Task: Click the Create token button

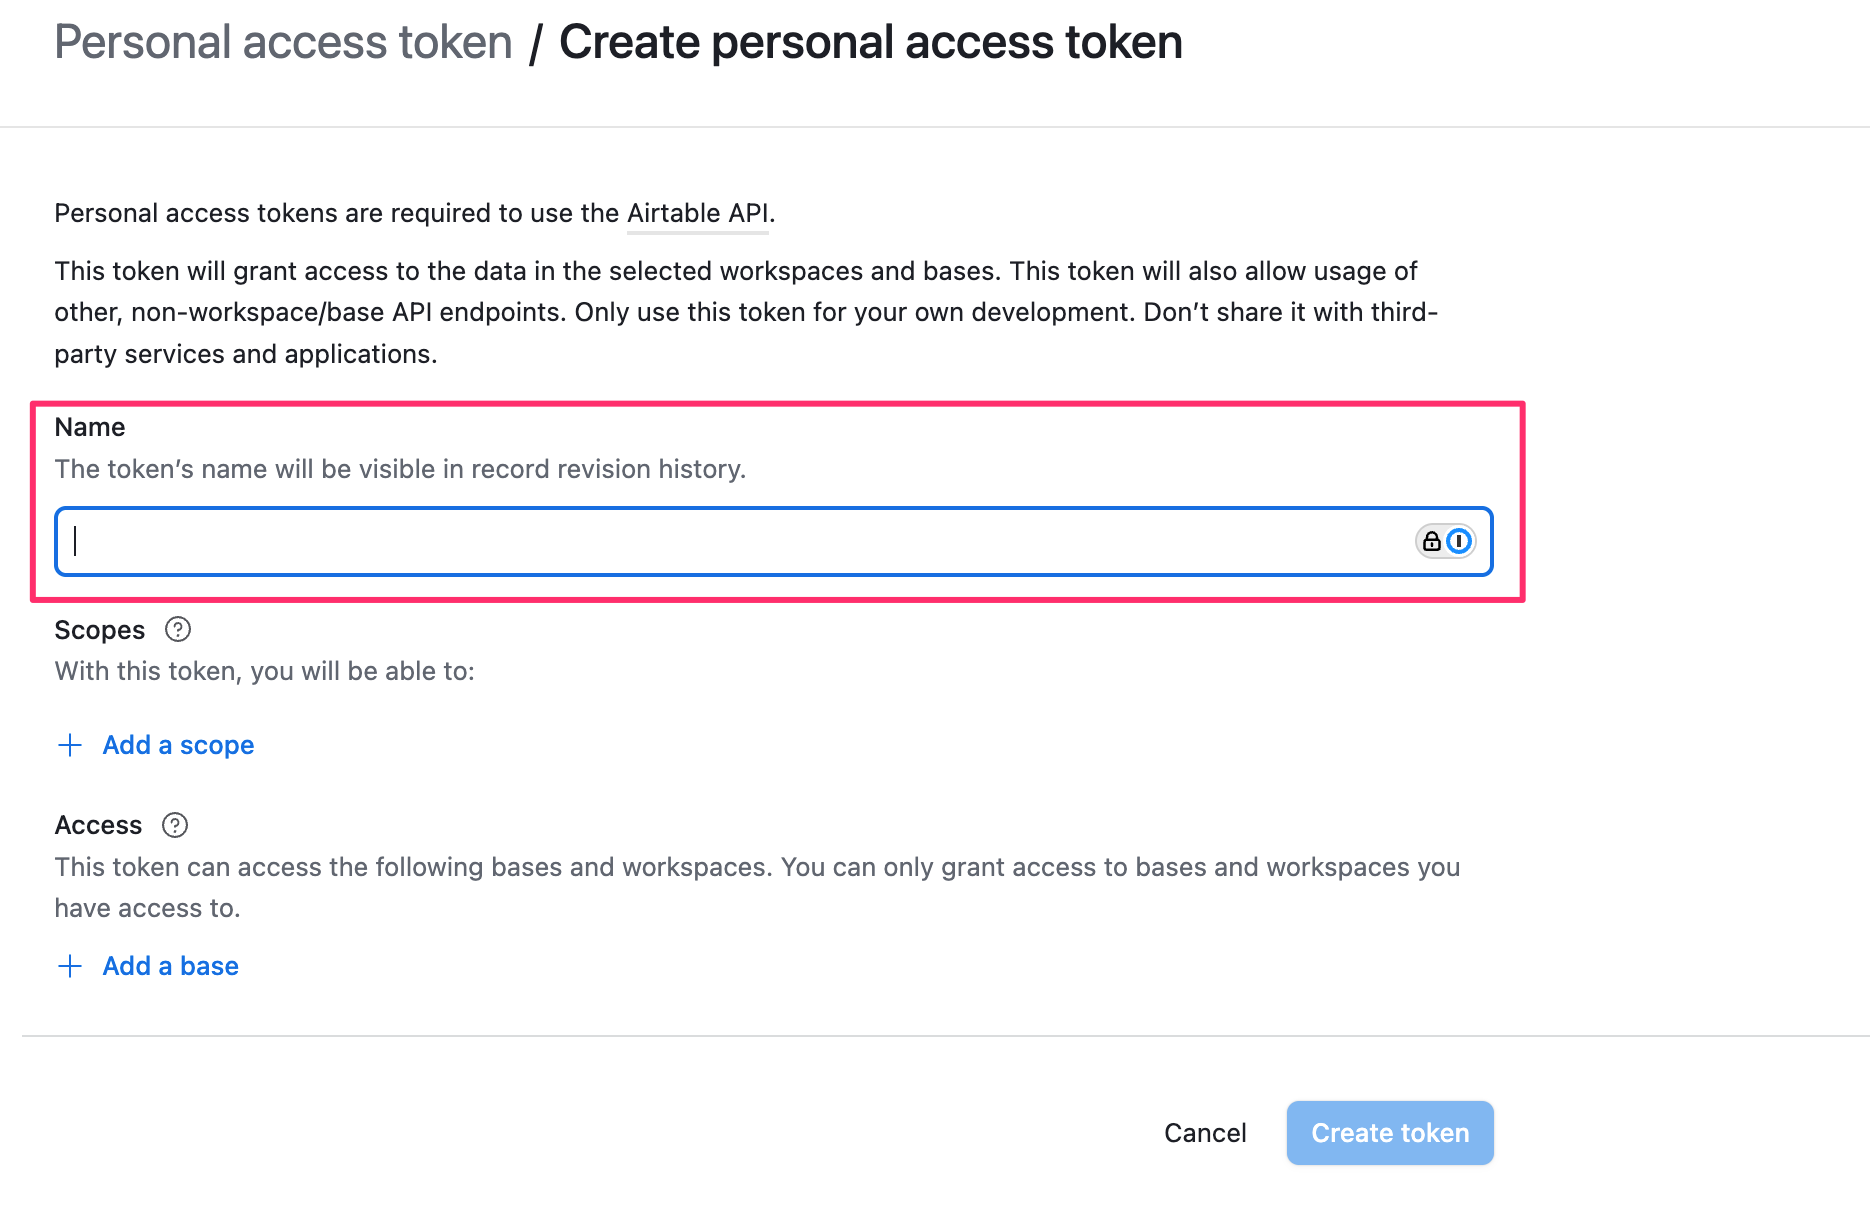Action: click(1390, 1133)
